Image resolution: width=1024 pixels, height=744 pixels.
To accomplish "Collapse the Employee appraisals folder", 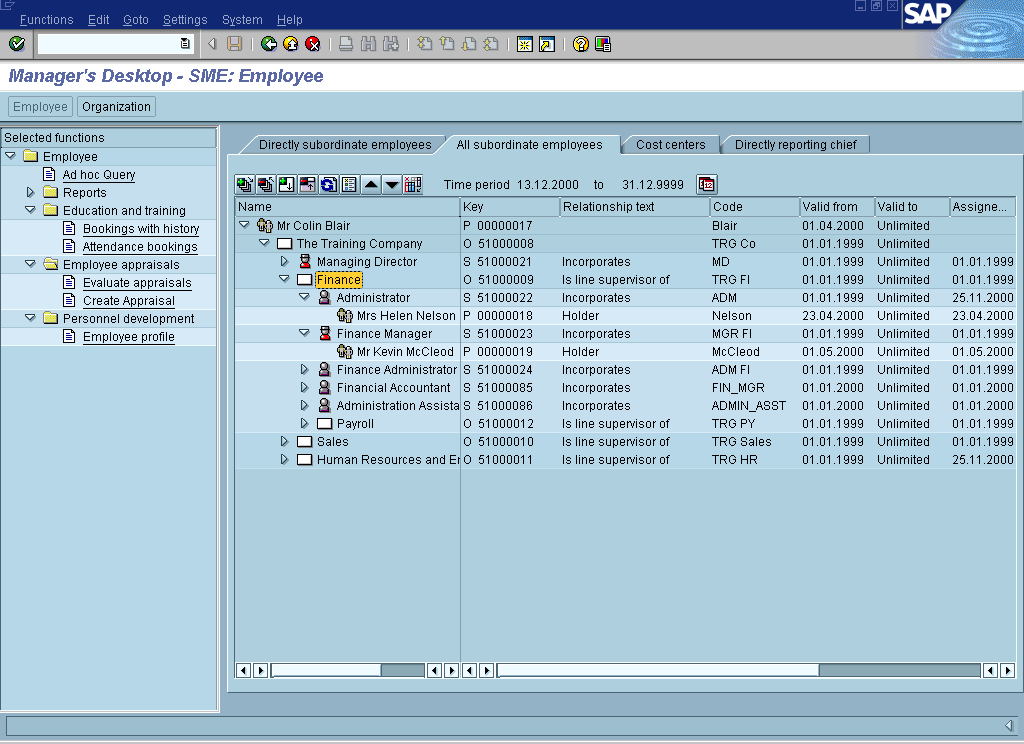I will (30, 264).
